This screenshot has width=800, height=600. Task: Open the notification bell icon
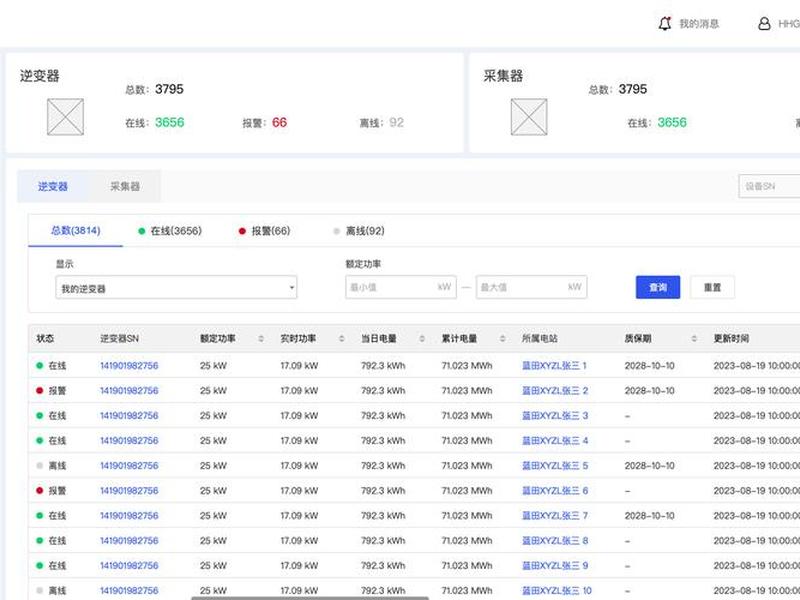(665, 23)
